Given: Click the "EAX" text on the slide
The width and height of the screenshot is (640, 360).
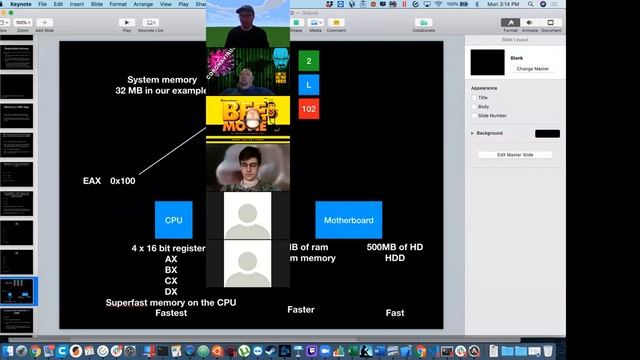Looking at the screenshot, I should 92,181.
